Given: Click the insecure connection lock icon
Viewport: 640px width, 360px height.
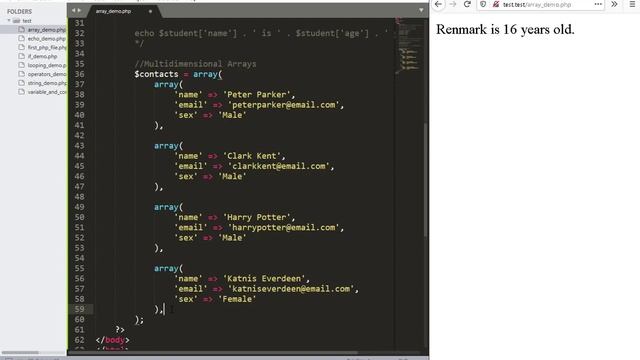Looking at the screenshot, I should (x=496, y=4).
